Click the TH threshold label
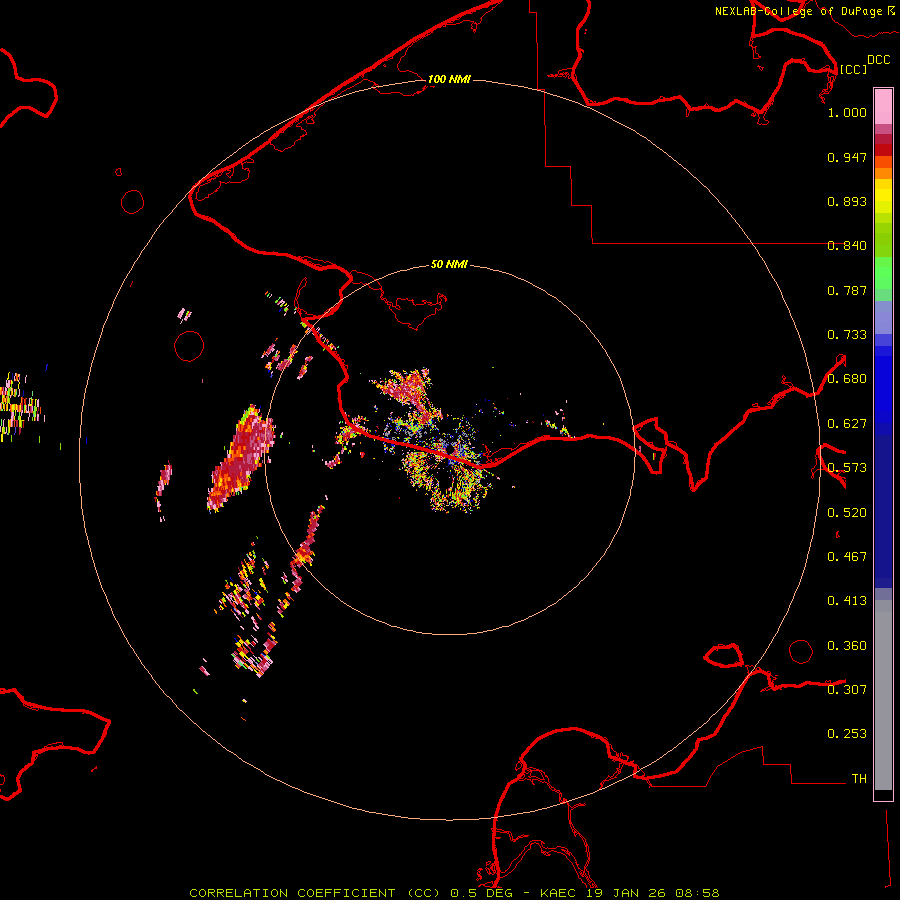This screenshot has width=900, height=900. click(858, 778)
